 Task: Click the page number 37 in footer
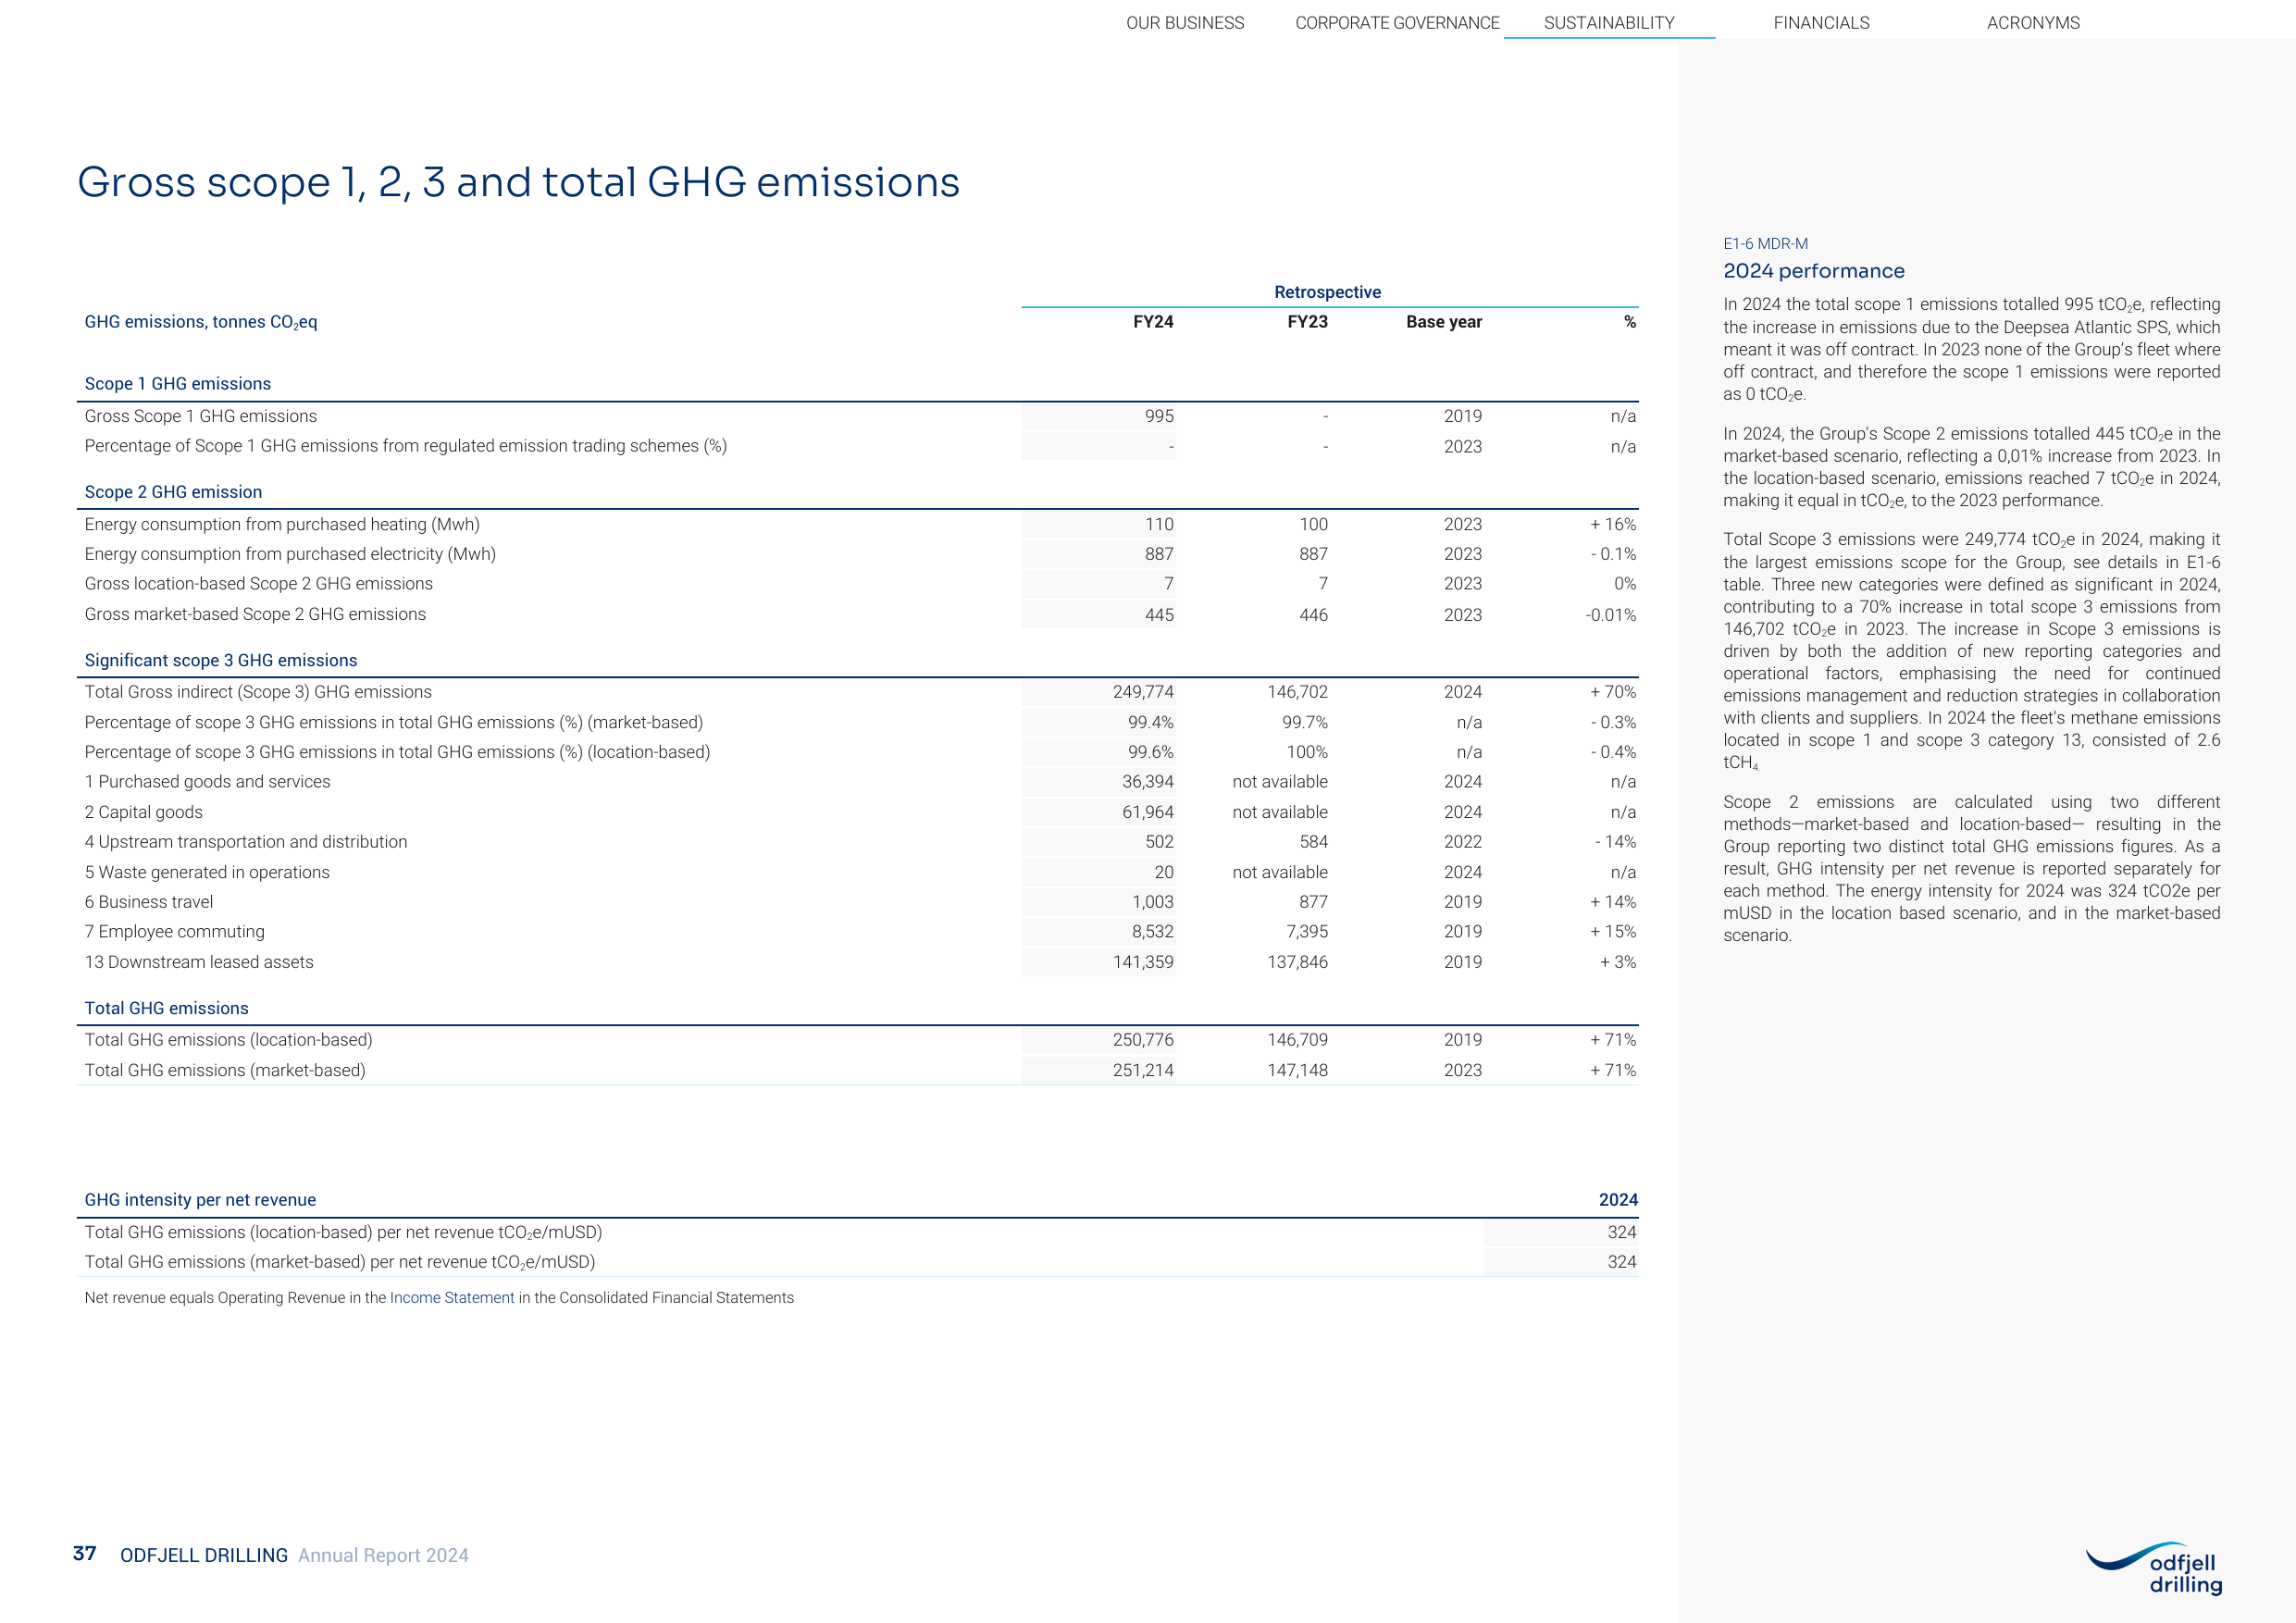(85, 1553)
